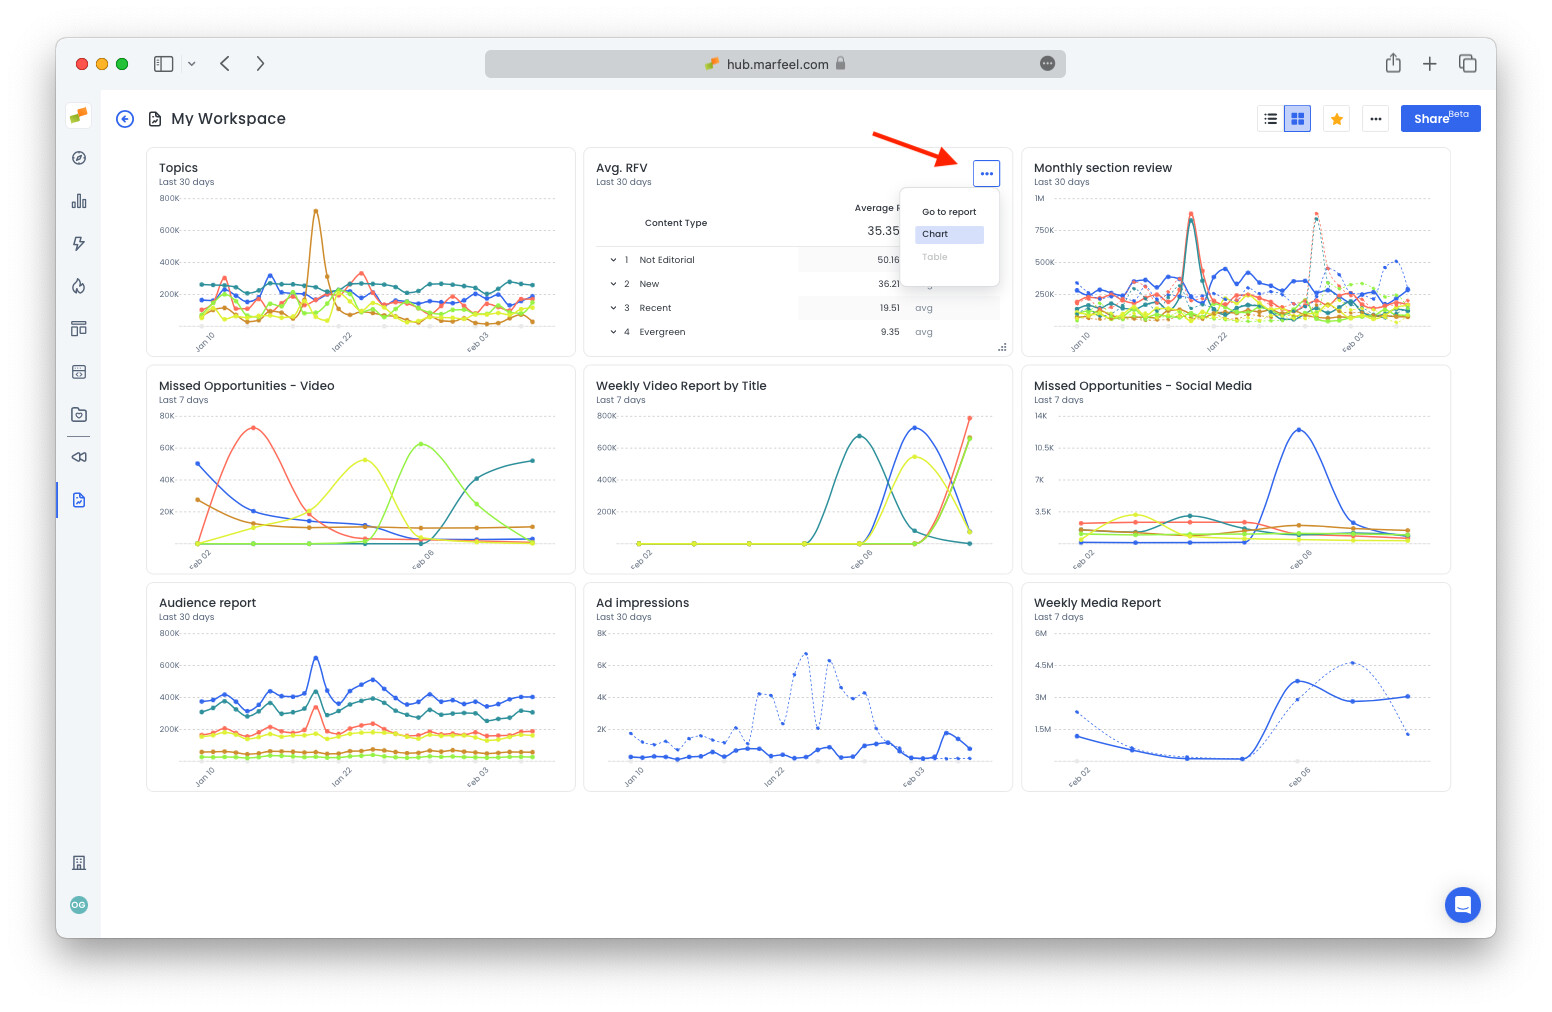Expand the Not Editorial content type row
1552x1012 pixels.
coord(613,259)
